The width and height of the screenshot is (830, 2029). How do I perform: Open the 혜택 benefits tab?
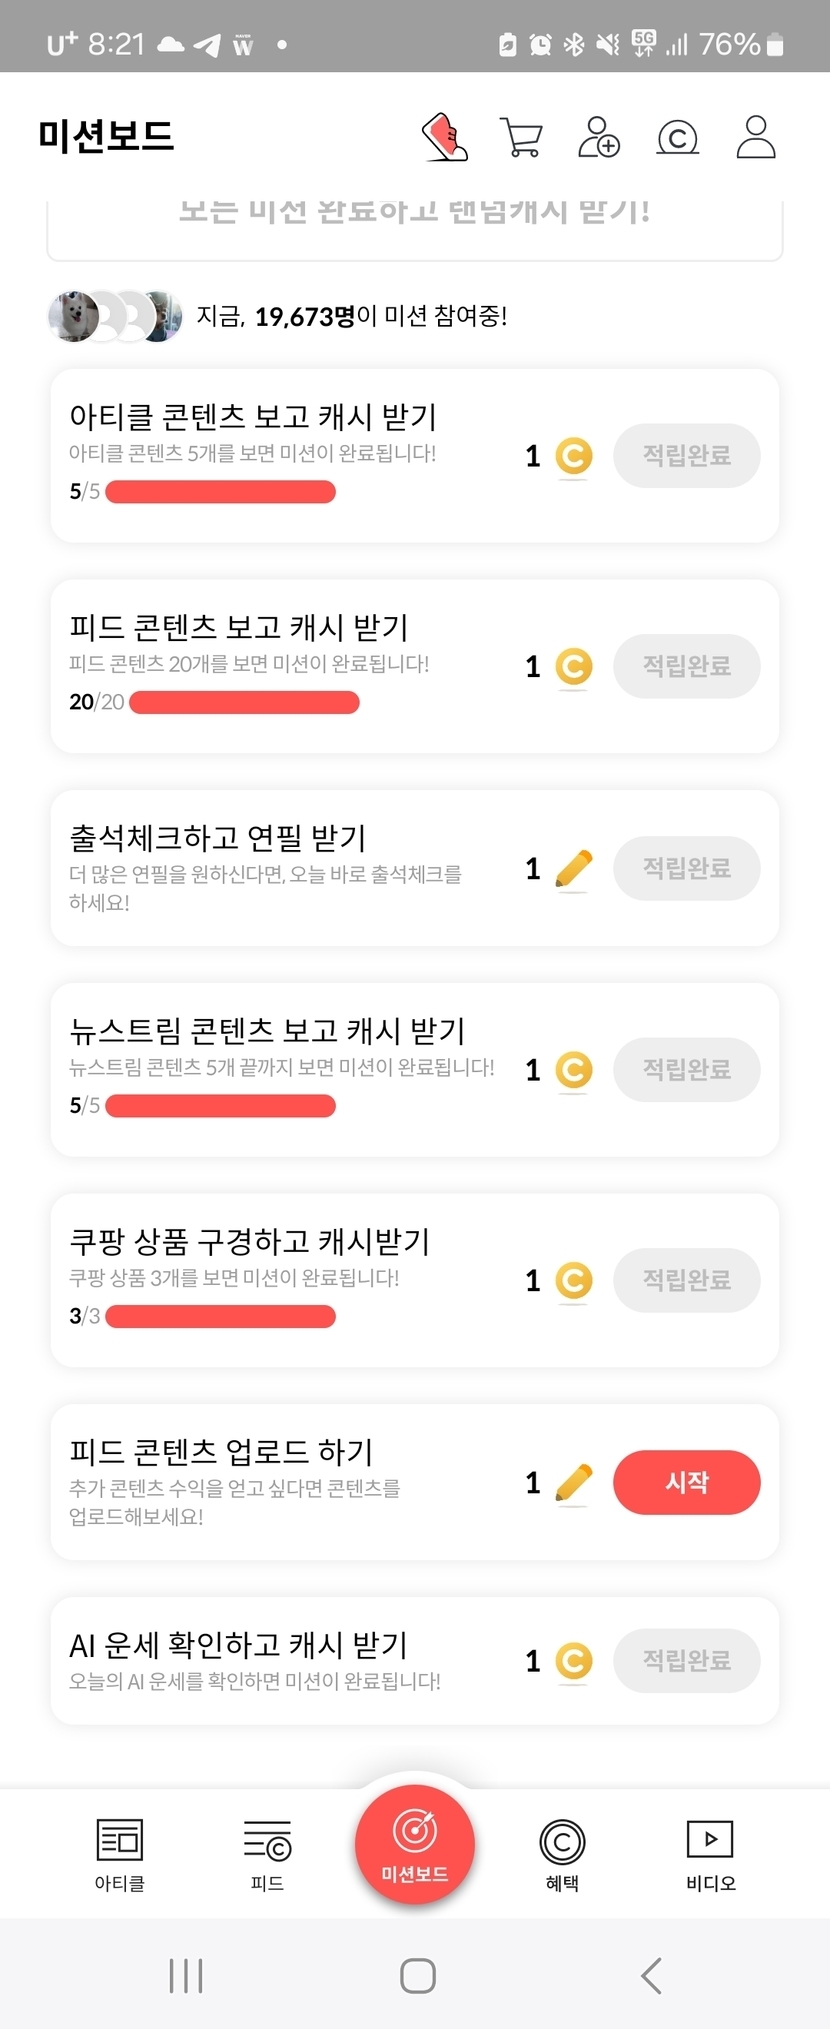pyautogui.click(x=562, y=1855)
